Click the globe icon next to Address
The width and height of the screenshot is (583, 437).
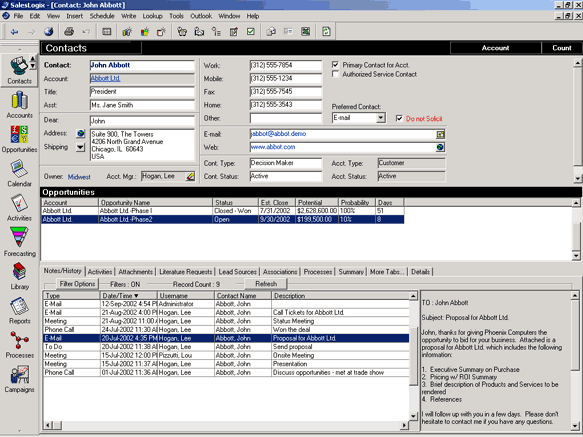pyautogui.click(x=80, y=134)
